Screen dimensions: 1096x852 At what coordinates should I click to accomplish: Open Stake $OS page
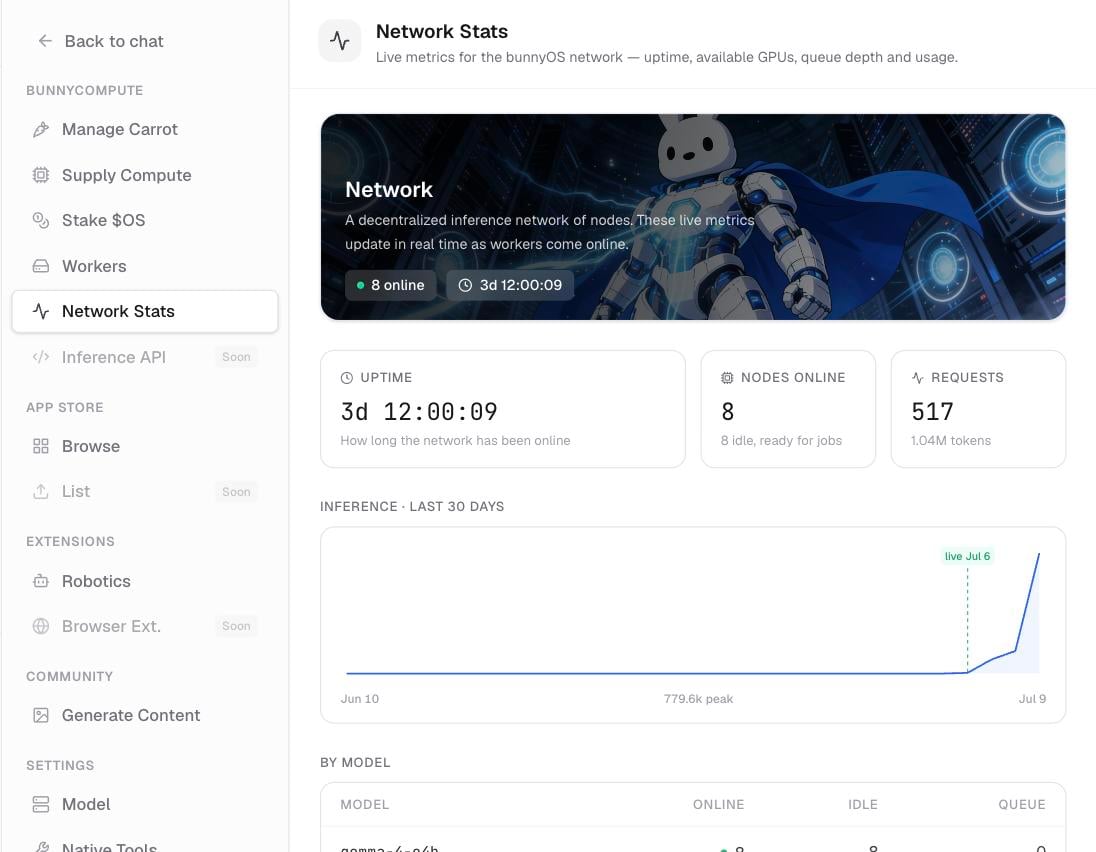point(145,220)
